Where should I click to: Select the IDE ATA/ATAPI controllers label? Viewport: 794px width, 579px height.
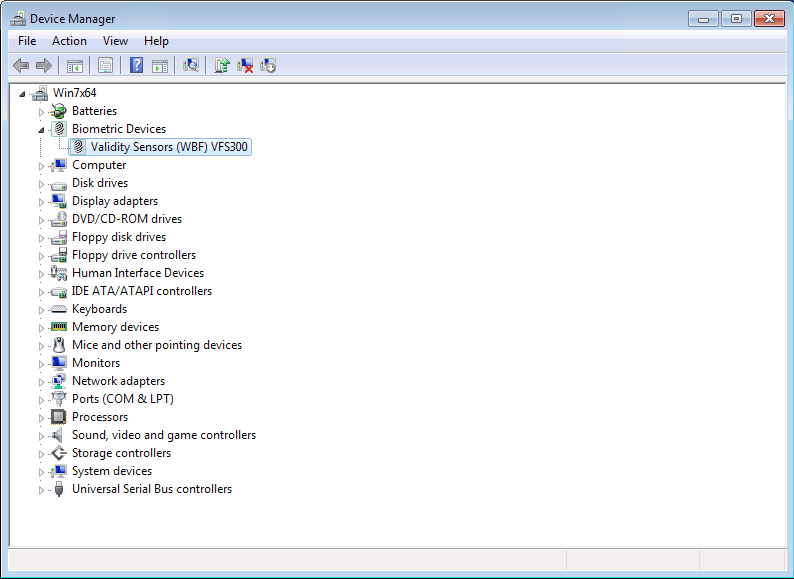142,291
